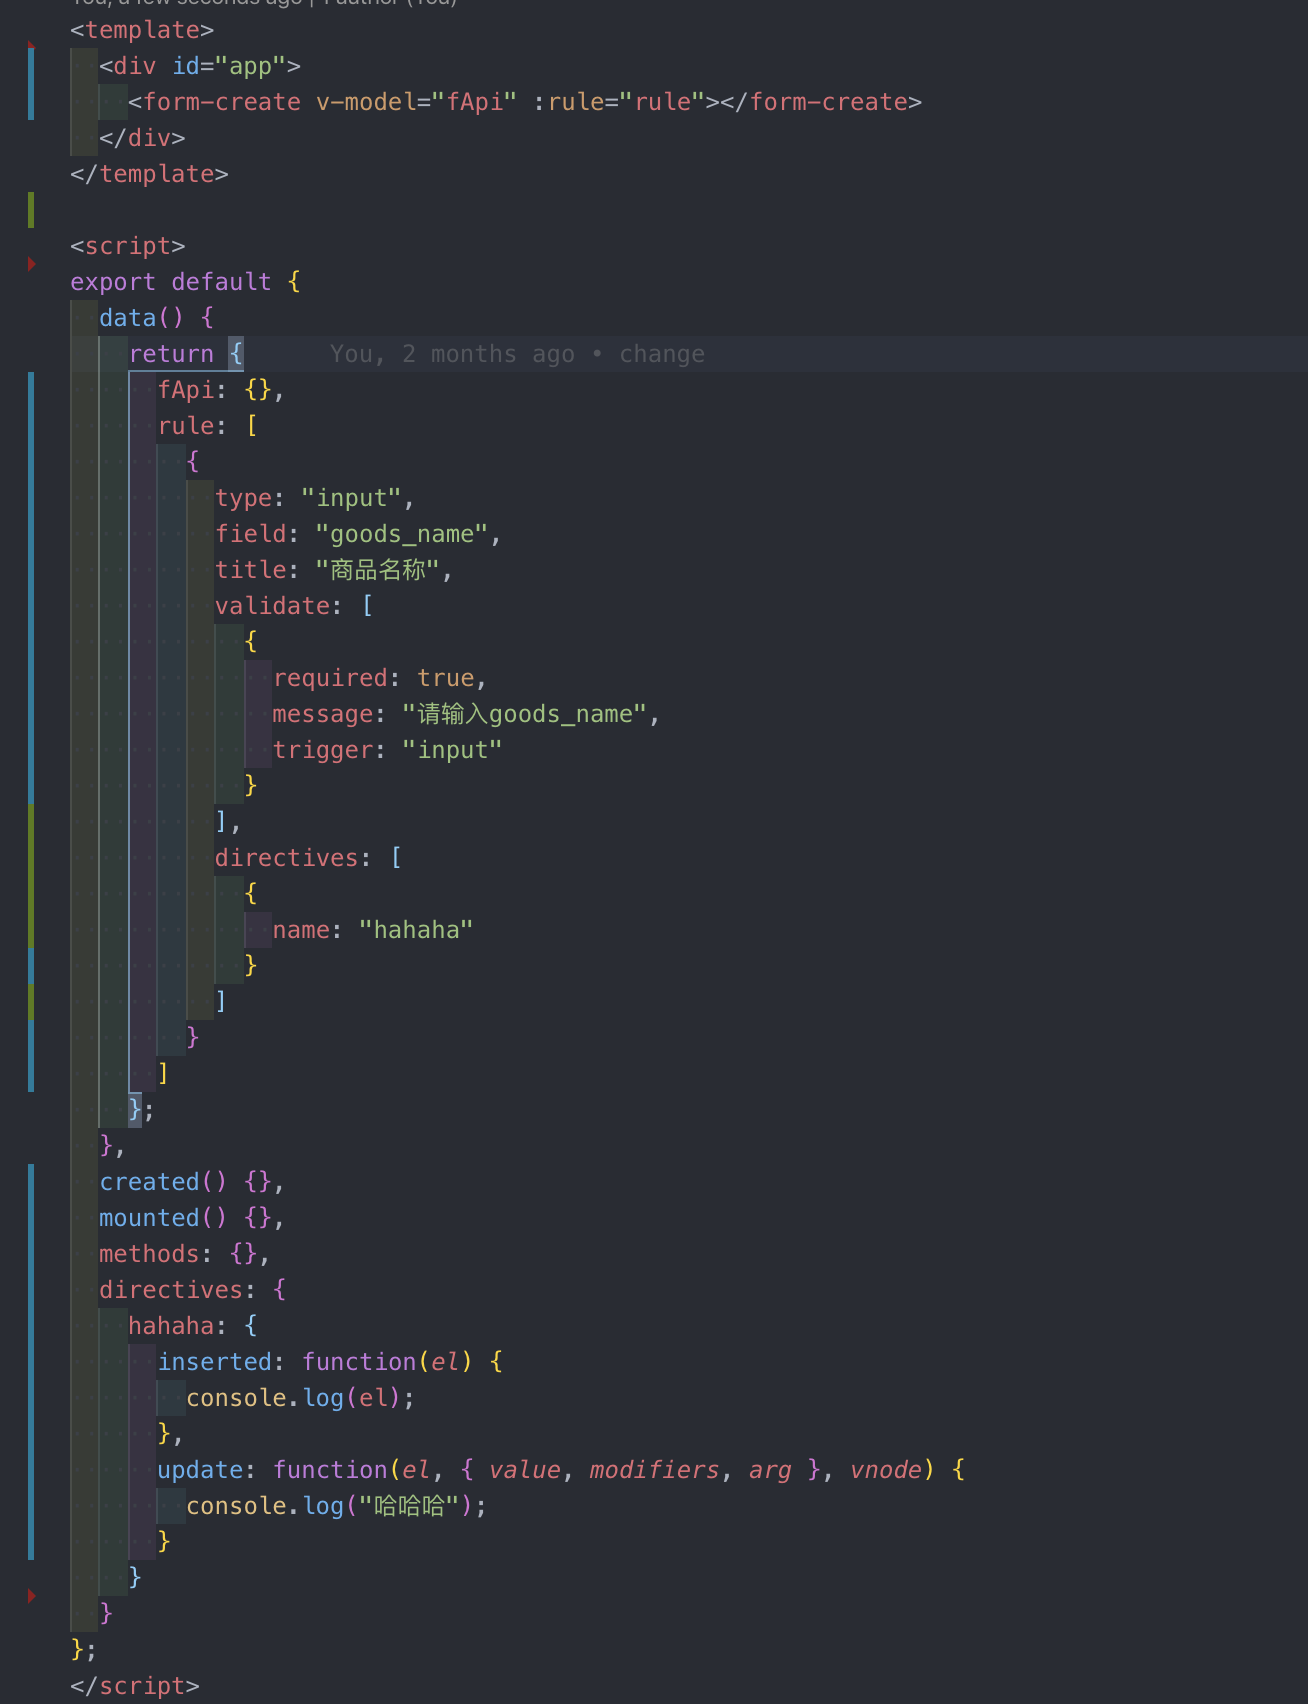Click the closing </template> tag

pyautogui.click(x=149, y=174)
